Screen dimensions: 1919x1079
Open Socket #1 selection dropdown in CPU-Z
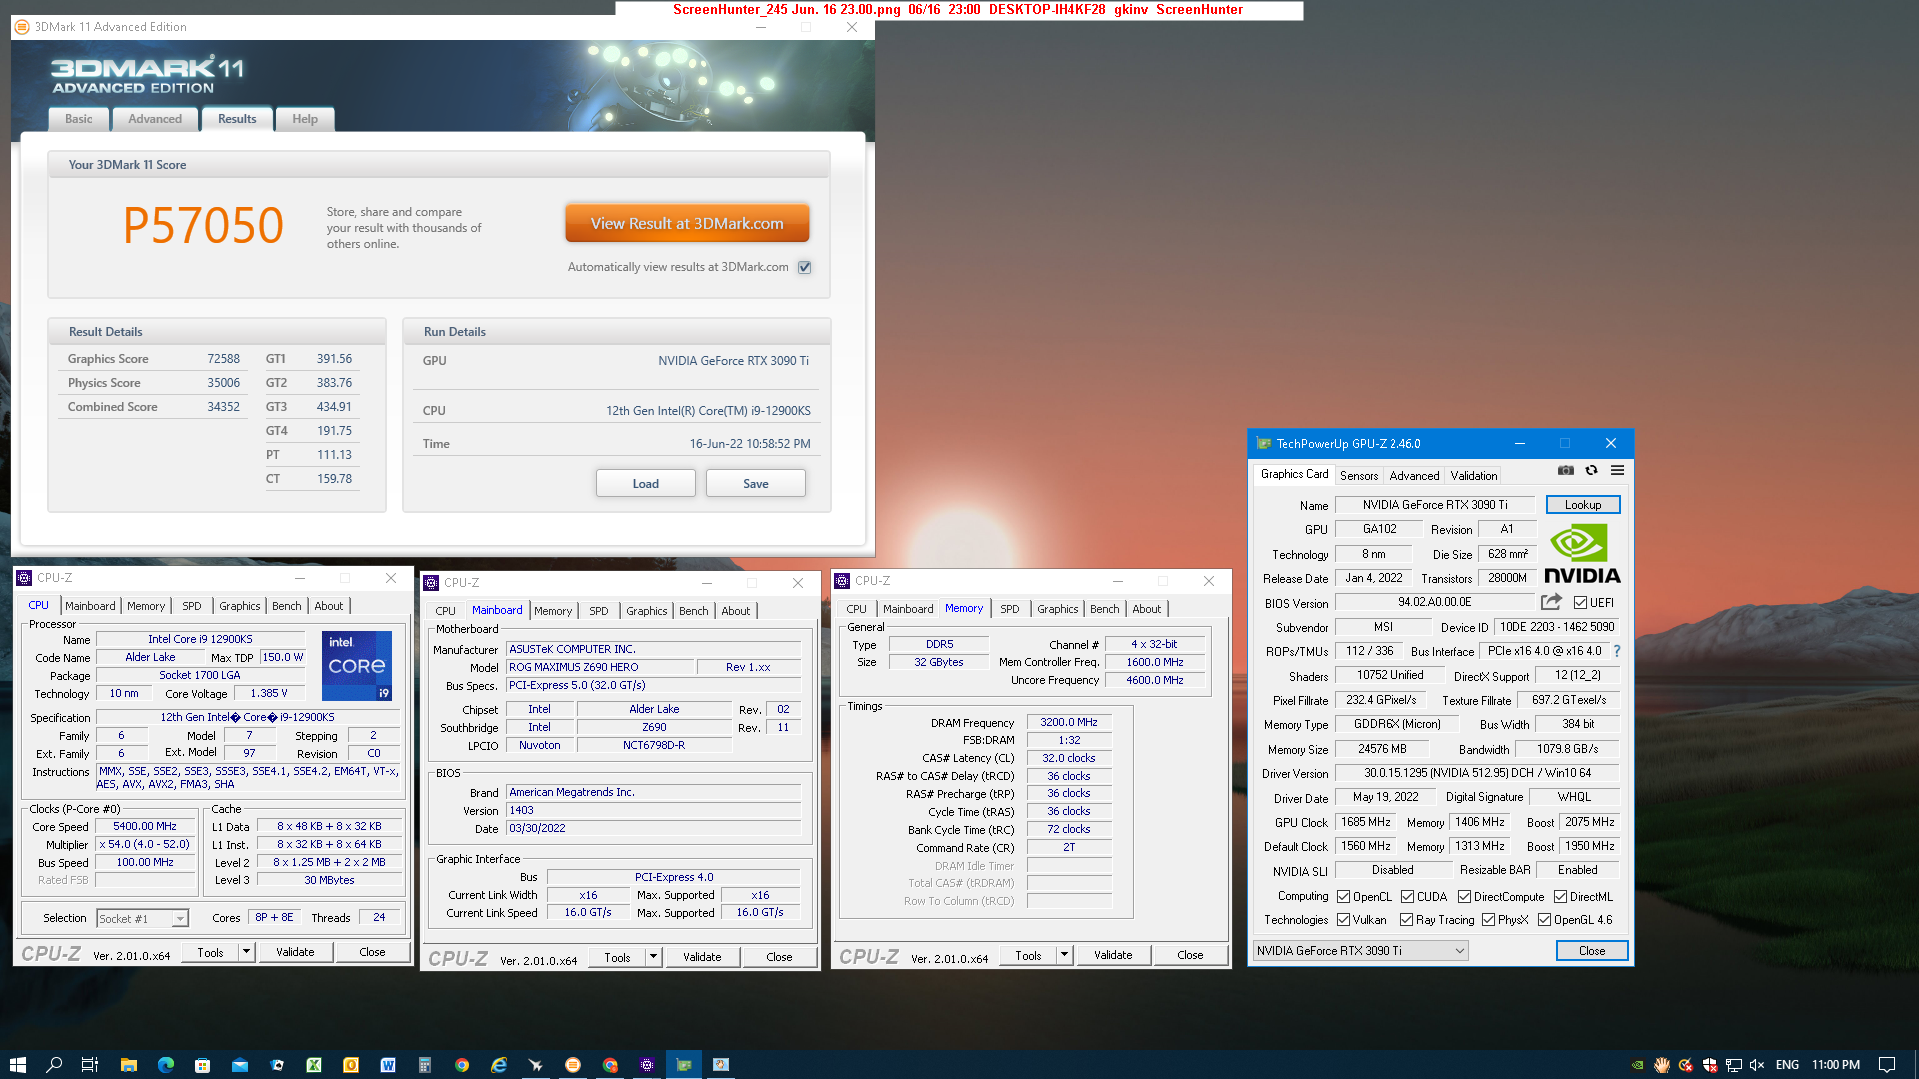click(x=142, y=918)
